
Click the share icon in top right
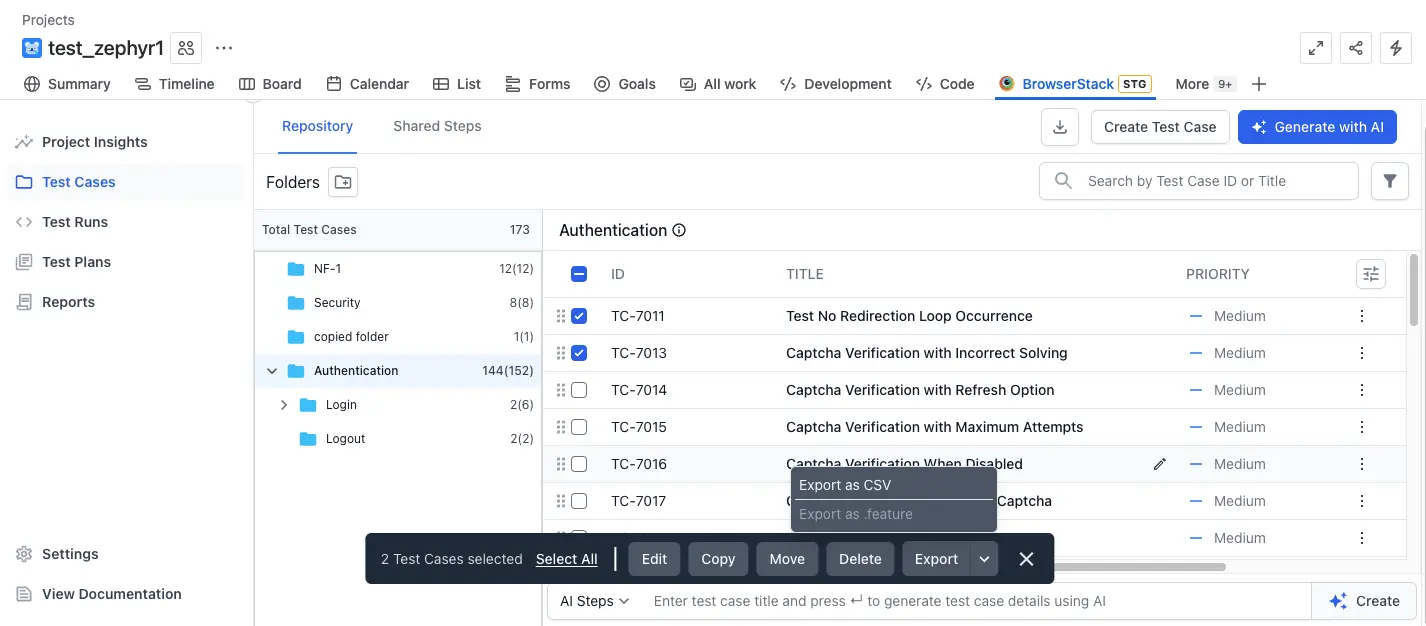click(1356, 48)
